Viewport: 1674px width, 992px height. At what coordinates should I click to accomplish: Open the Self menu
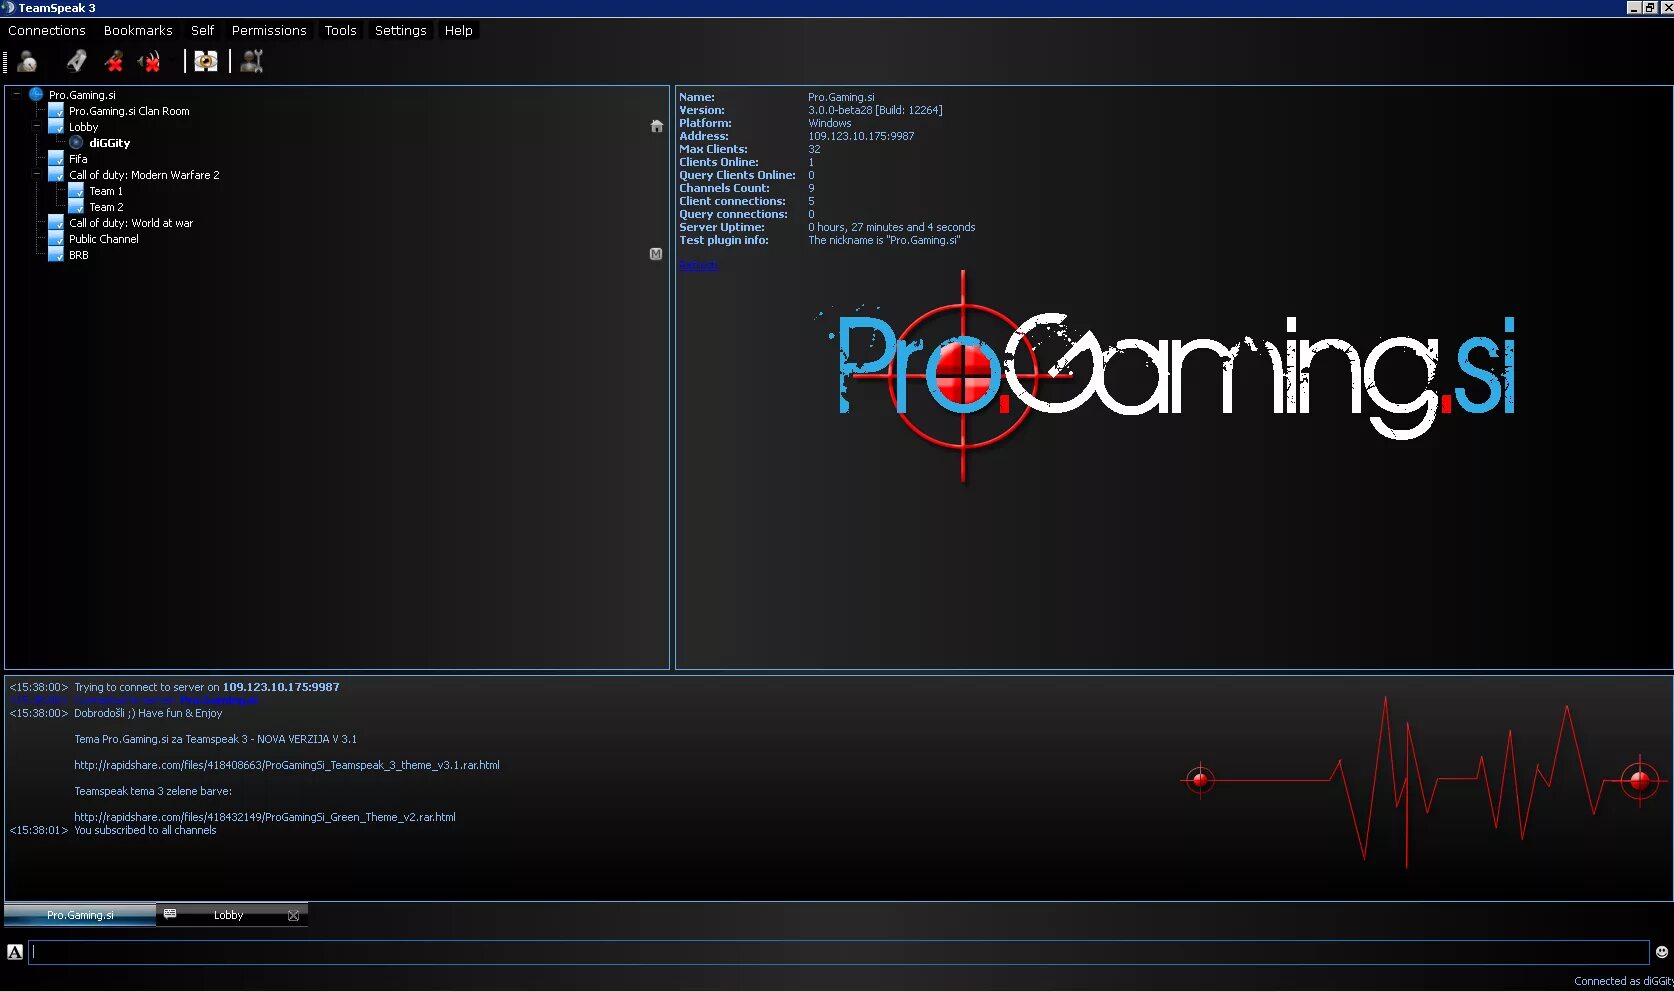pos(202,31)
